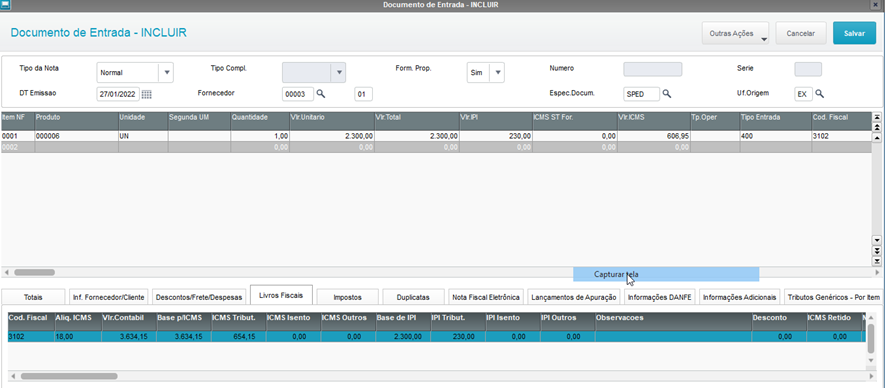The image size is (886, 388).
Task: Click the Espec.Docum. field showing SPED
Action: click(x=641, y=94)
